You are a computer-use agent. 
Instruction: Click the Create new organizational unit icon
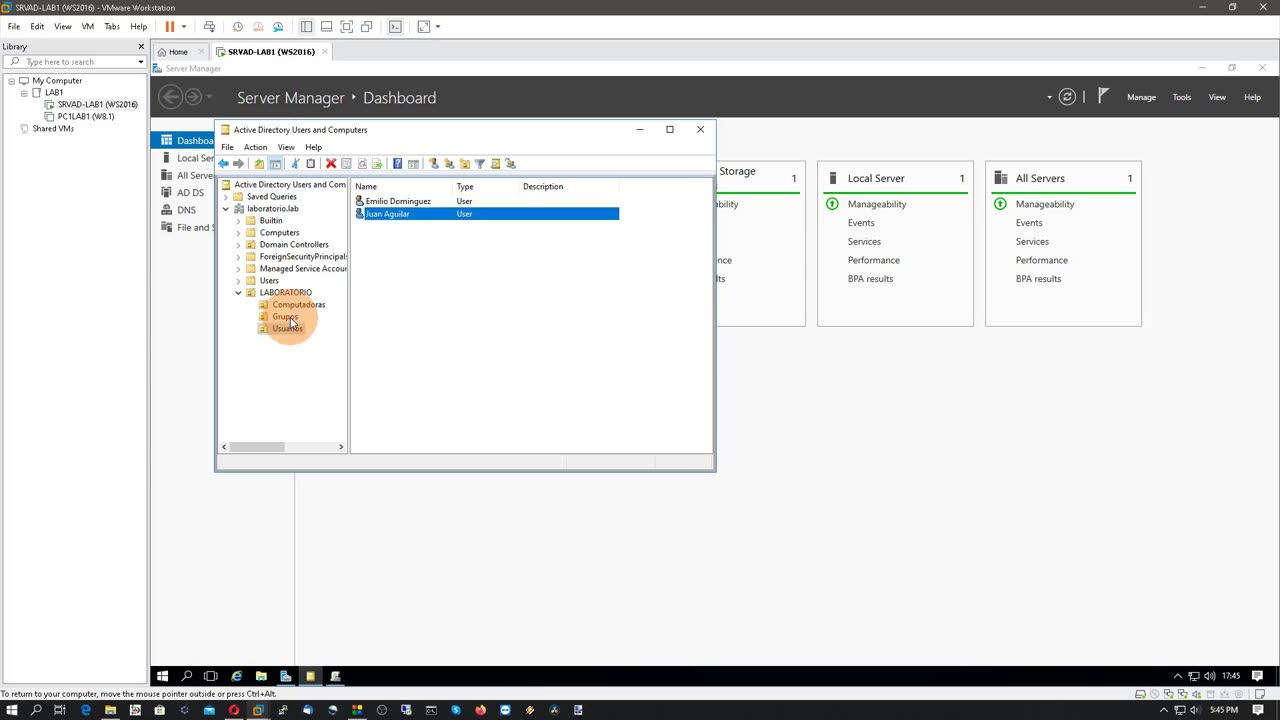[464, 164]
